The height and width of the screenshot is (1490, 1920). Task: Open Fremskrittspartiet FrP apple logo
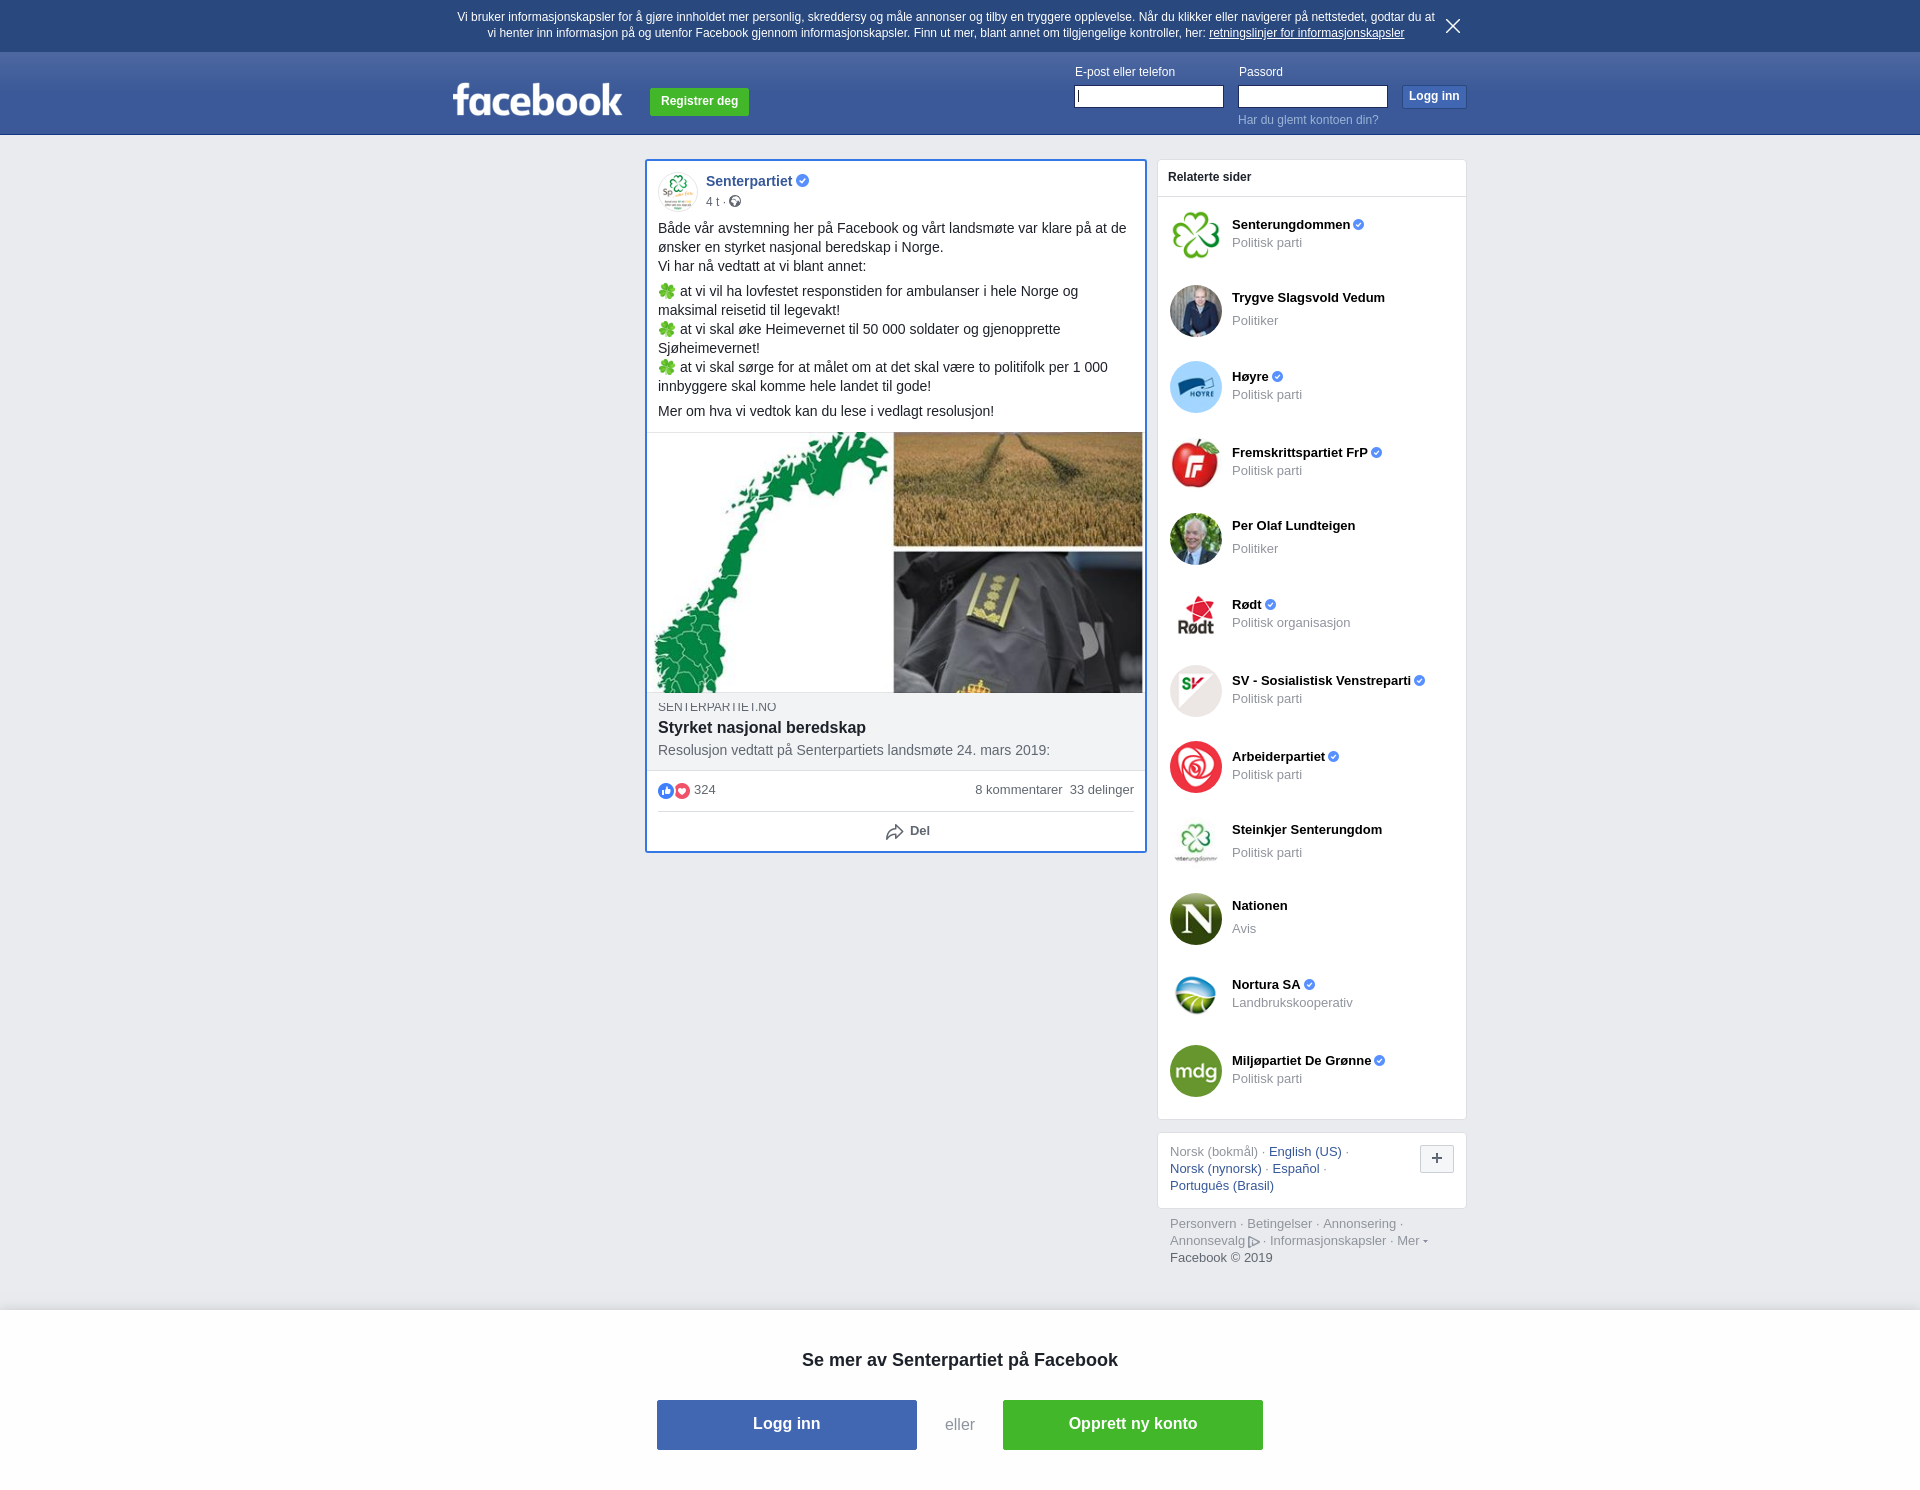[1196, 463]
